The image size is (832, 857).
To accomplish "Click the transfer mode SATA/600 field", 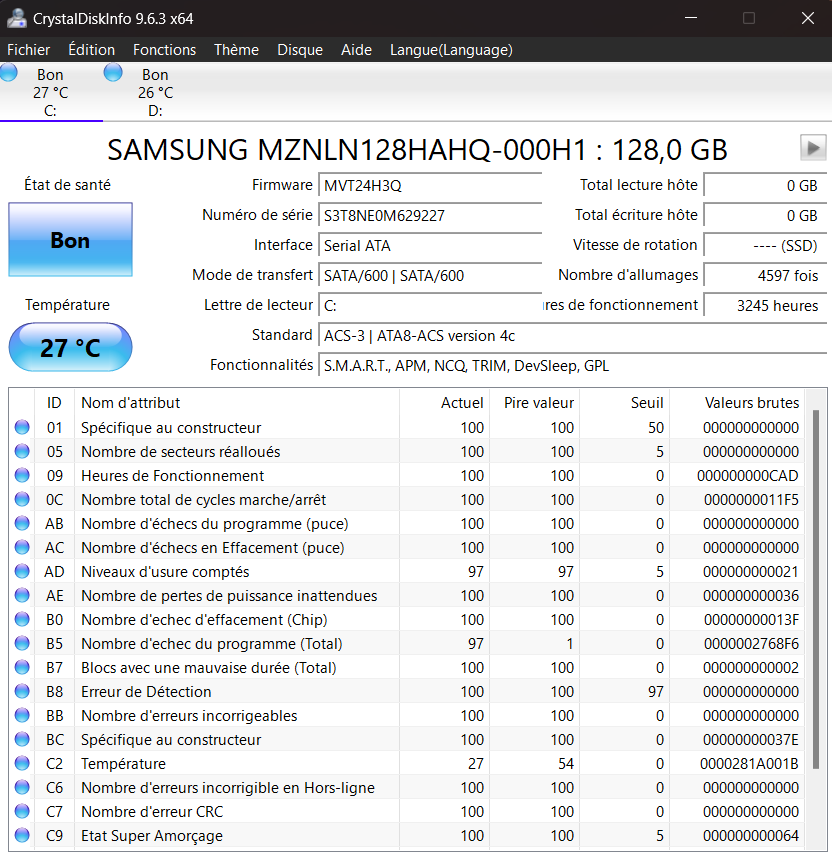I will (430, 275).
